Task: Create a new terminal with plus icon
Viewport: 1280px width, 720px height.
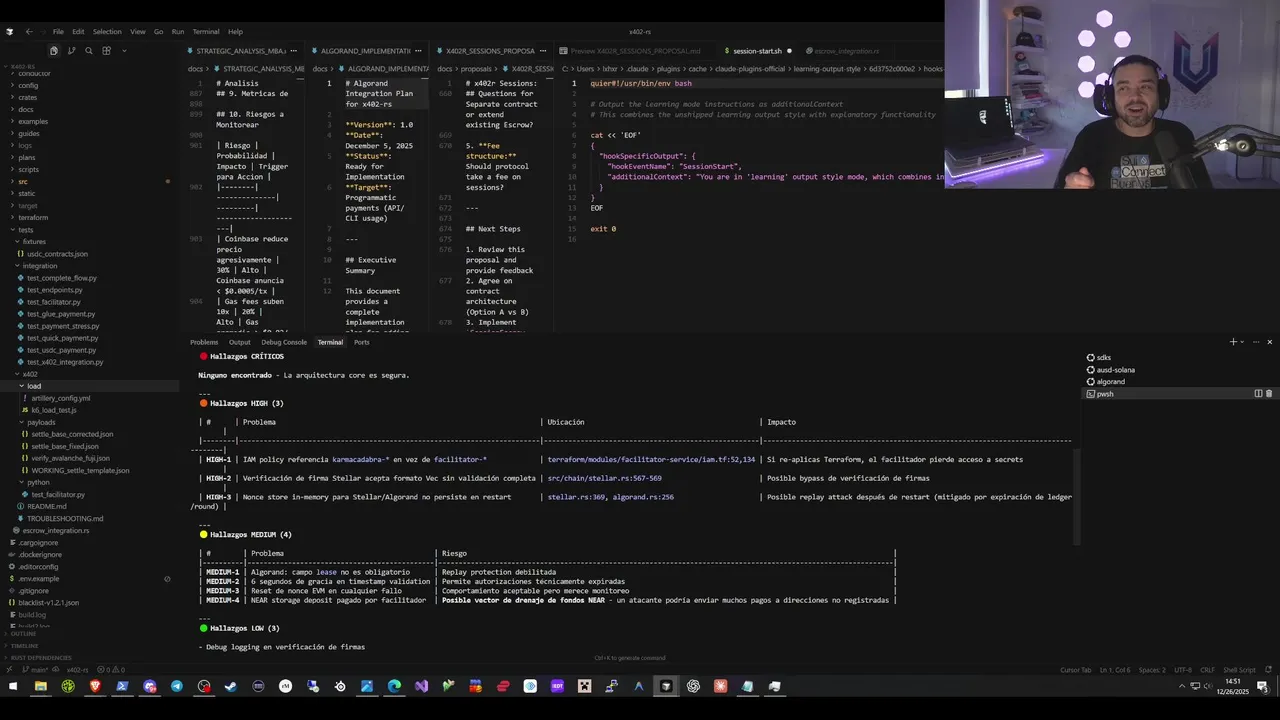Action: coord(1233,342)
